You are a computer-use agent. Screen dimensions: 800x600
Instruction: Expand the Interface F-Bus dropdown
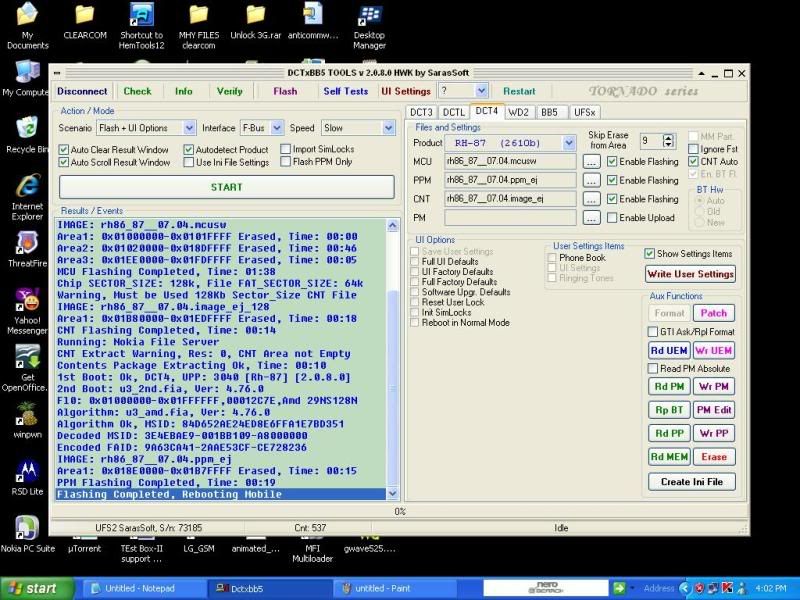[x=277, y=128]
